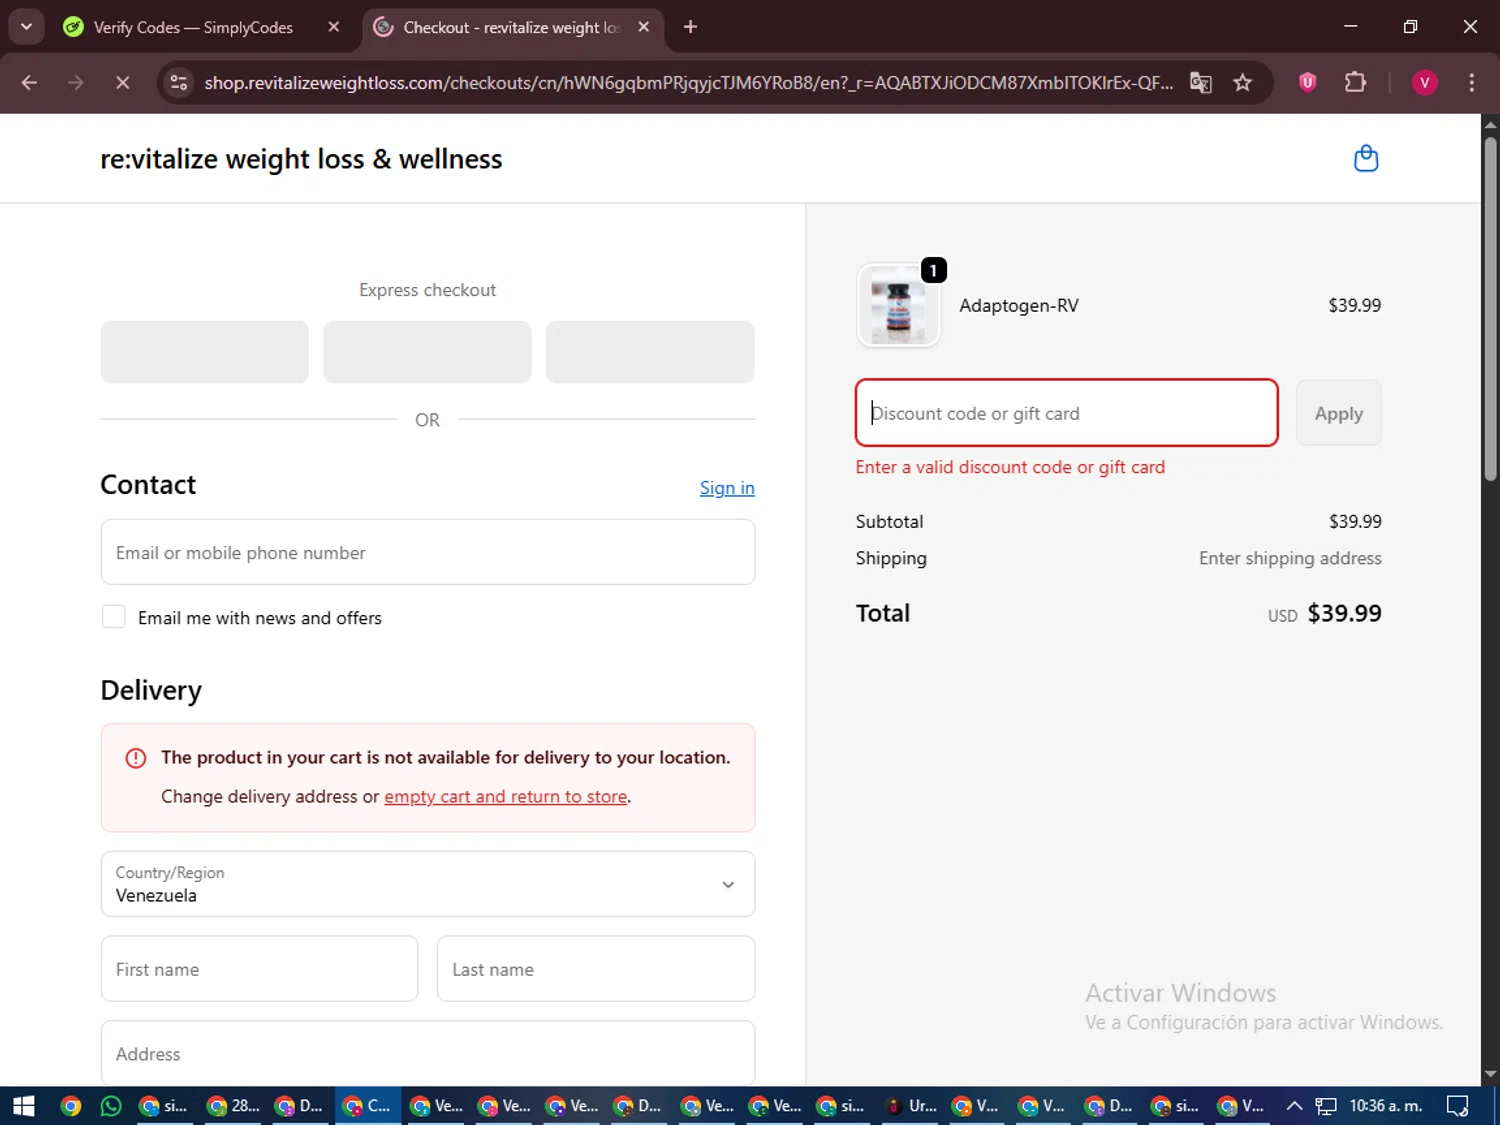This screenshot has height=1125, width=1500.
Task: Click the Adaptogen-RV product thumbnail
Action: pyautogui.click(x=899, y=306)
